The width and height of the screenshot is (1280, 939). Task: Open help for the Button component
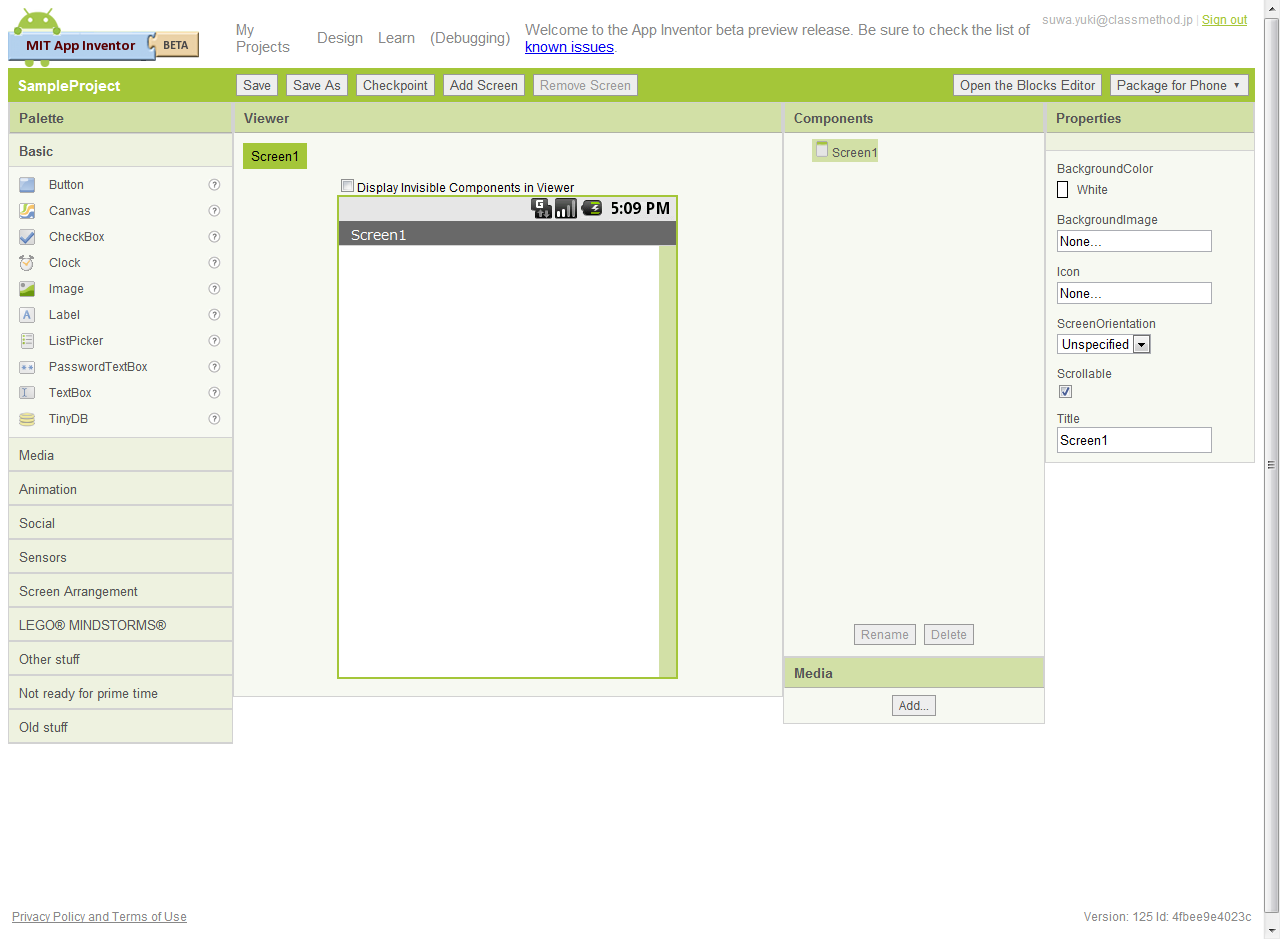(x=214, y=185)
